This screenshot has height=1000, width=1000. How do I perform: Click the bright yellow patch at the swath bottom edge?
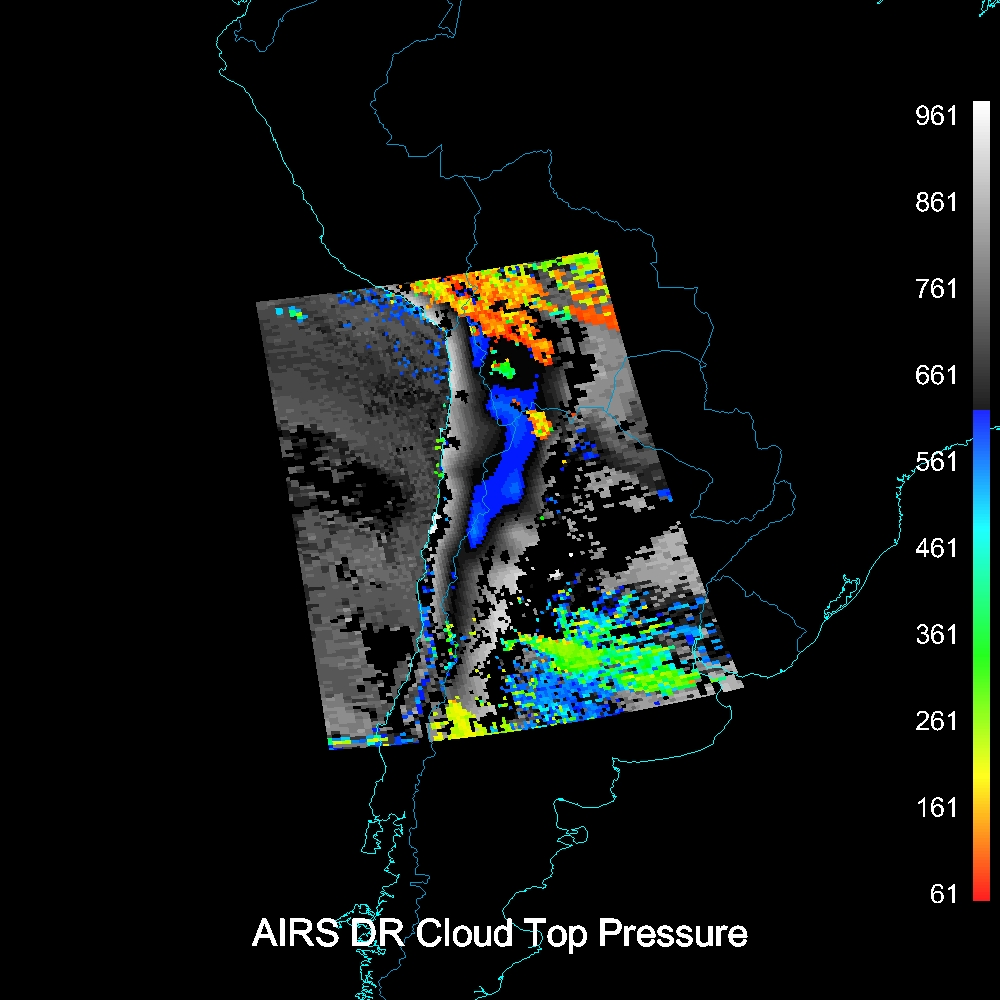(x=460, y=720)
